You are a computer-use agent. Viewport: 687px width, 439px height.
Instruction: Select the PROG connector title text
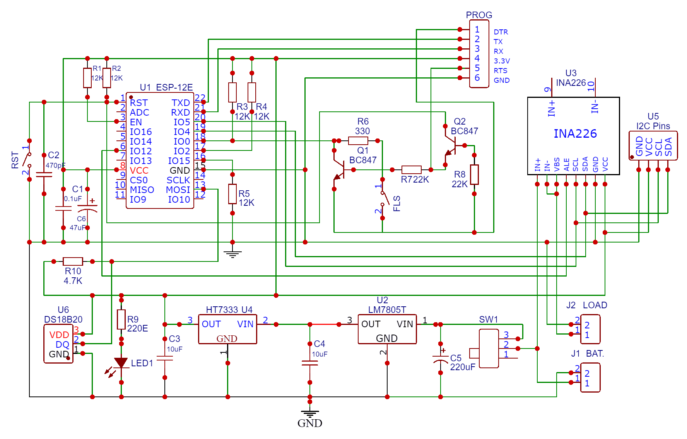(x=479, y=14)
